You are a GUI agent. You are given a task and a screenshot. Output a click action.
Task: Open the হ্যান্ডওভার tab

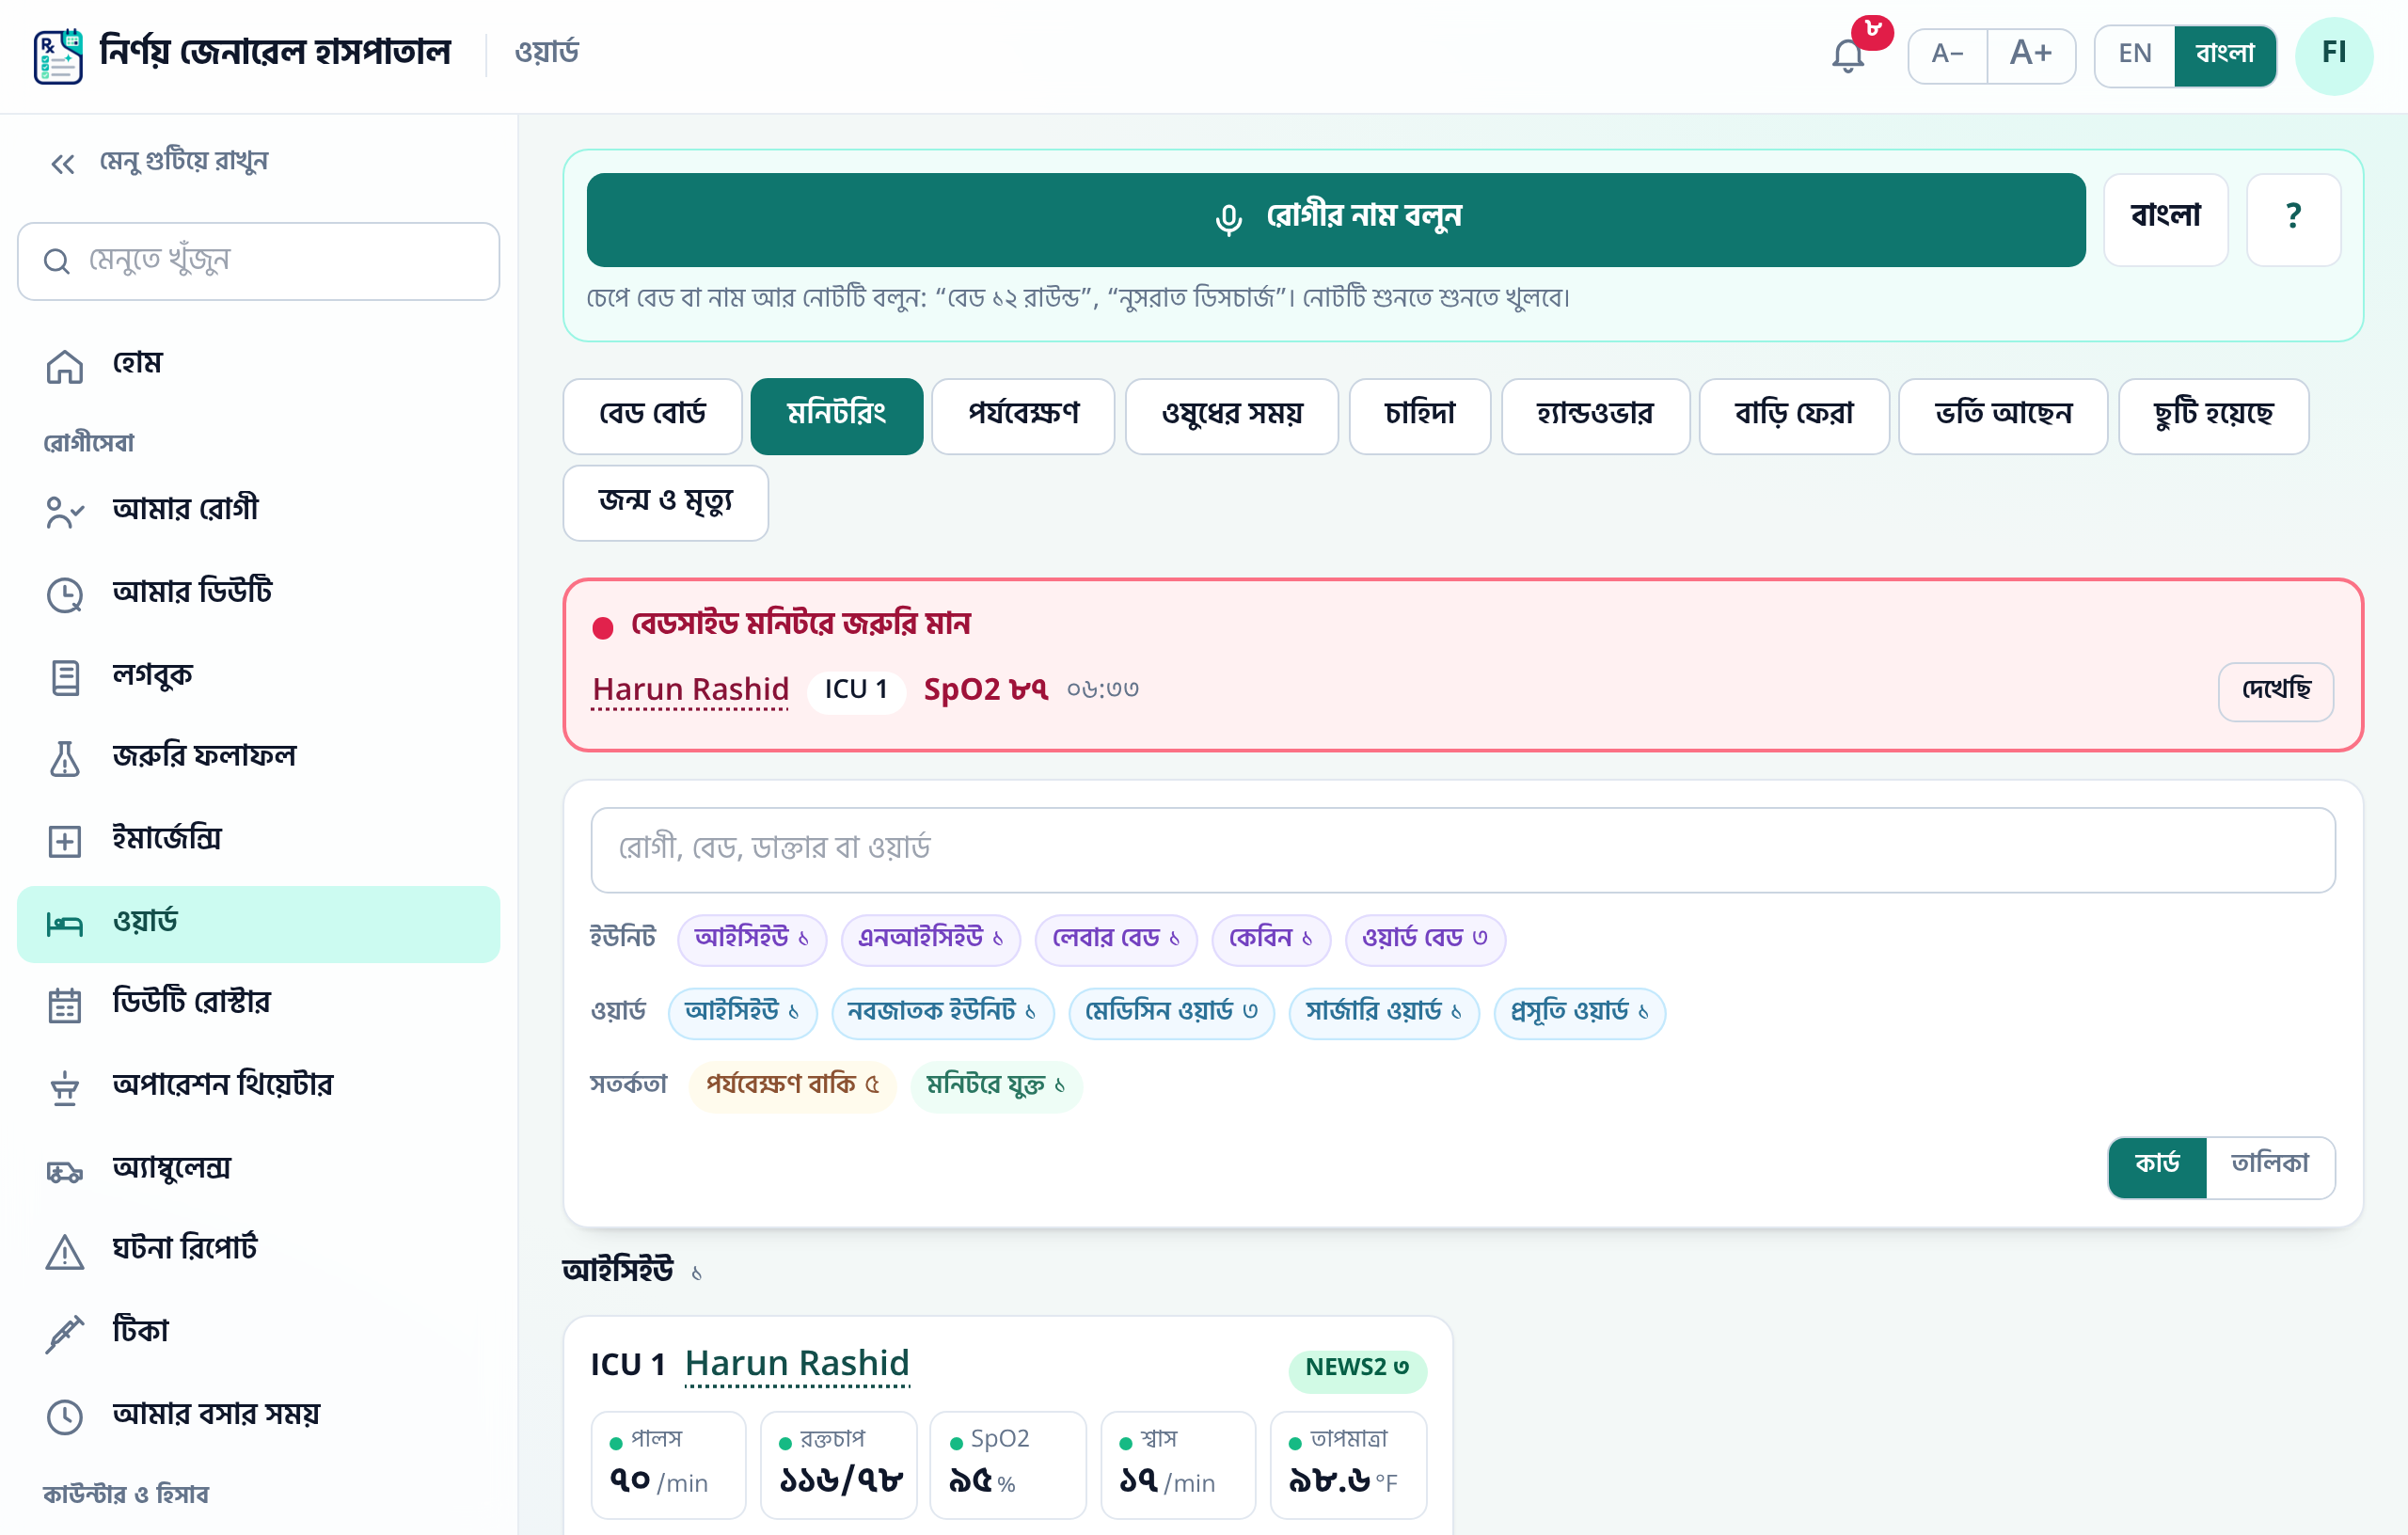point(1595,416)
